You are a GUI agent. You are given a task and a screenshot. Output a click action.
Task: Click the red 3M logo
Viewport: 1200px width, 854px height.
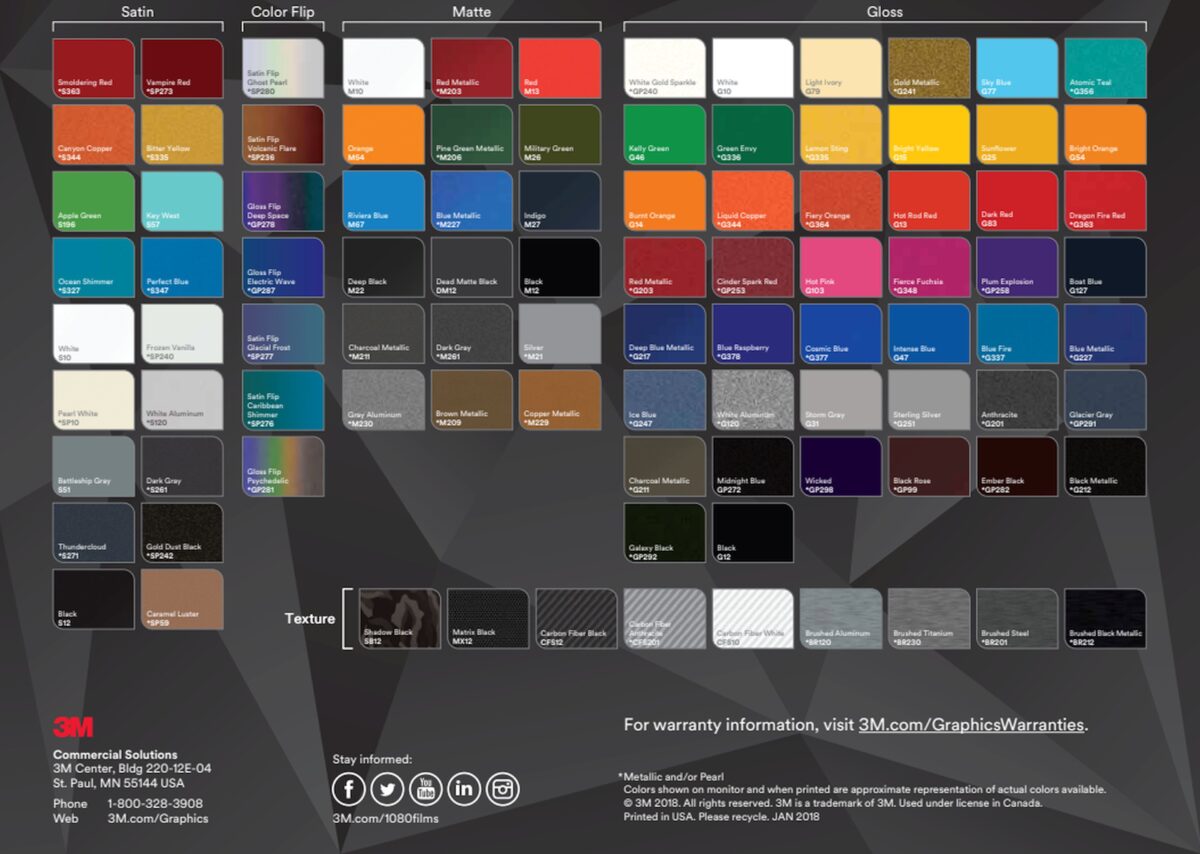[x=73, y=727]
